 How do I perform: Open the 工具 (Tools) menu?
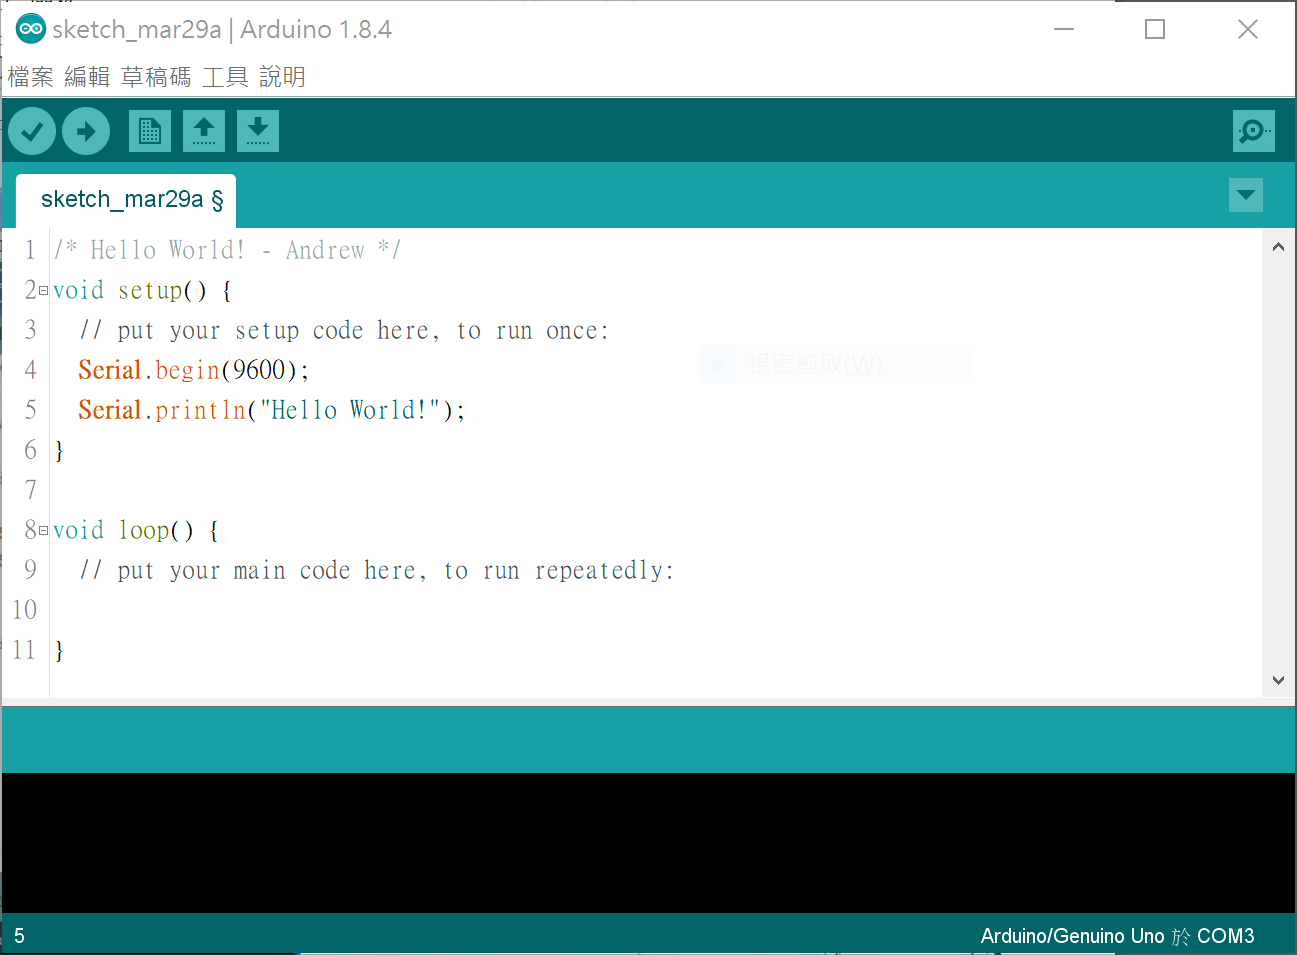pos(225,76)
